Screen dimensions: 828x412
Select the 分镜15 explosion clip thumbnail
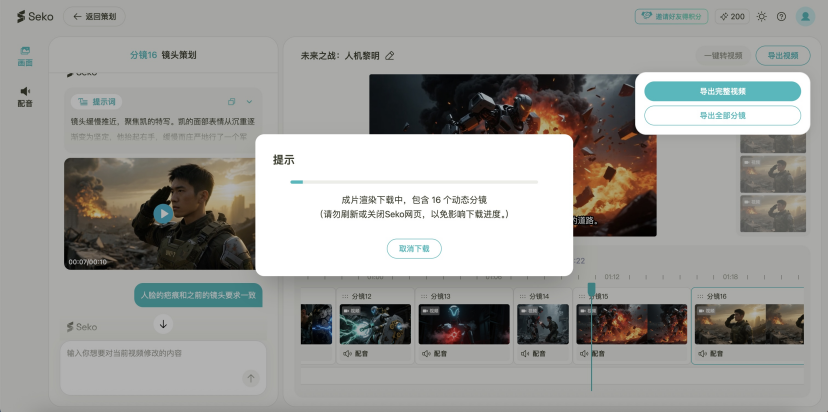coord(632,324)
